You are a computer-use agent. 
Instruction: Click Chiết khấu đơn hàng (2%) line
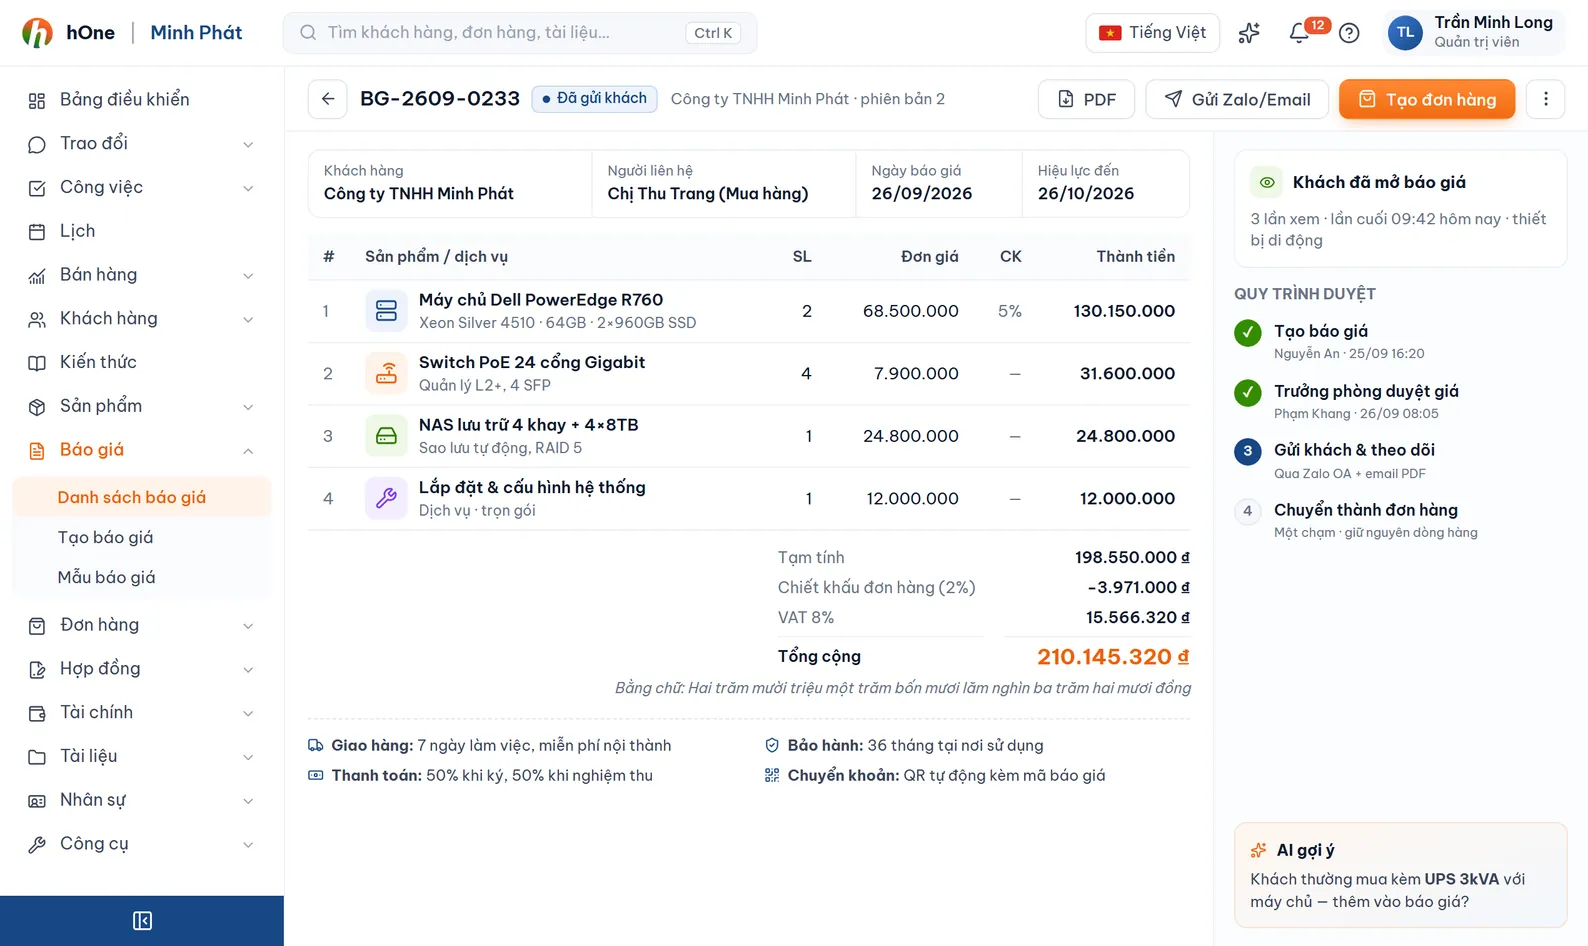(983, 587)
